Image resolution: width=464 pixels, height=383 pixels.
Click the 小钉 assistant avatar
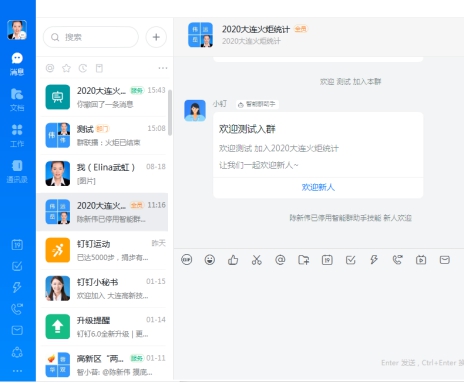(195, 110)
